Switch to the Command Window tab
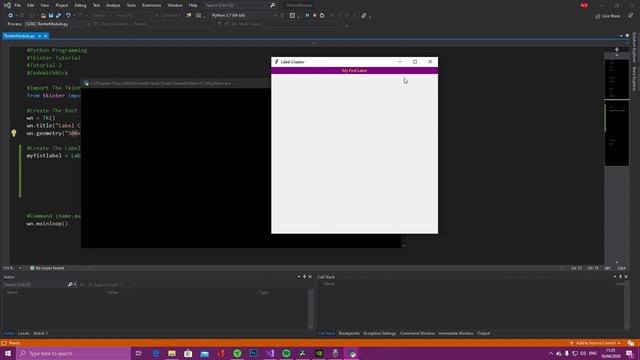This screenshot has width=640, height=360. pyautogui.click(x=417, y=333)
